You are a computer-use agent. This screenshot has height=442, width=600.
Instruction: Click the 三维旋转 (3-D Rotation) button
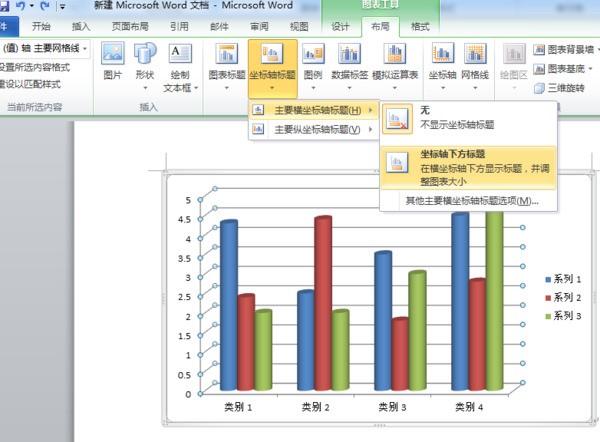click(x=564, y=87)
